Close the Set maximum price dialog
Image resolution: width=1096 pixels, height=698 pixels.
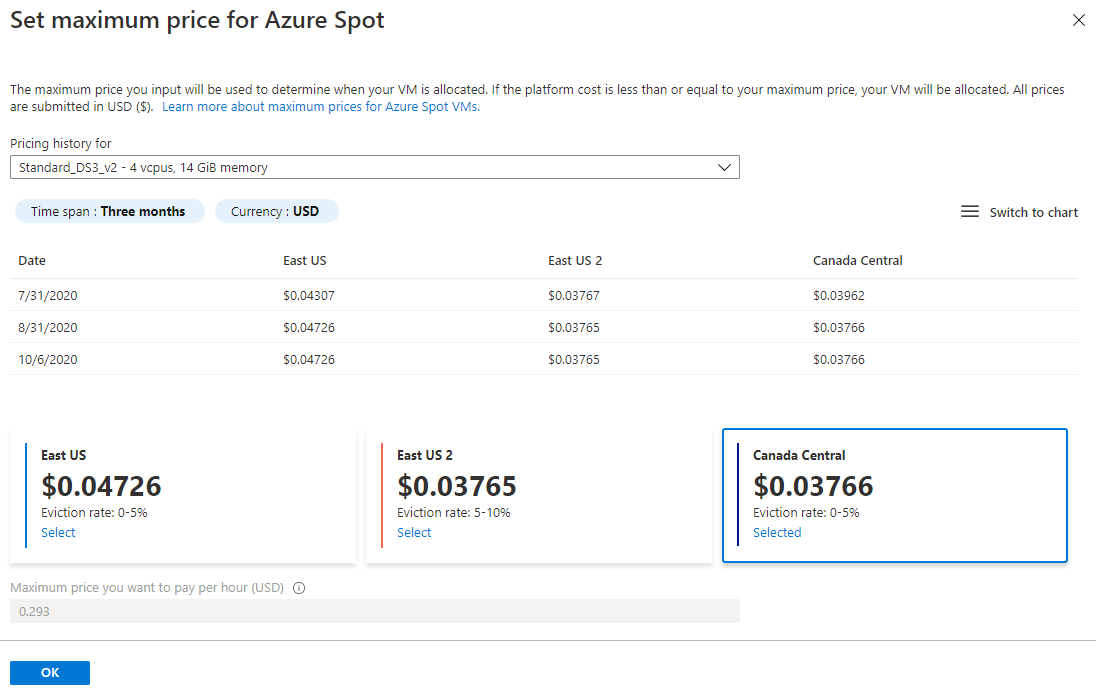(1078, 20)
